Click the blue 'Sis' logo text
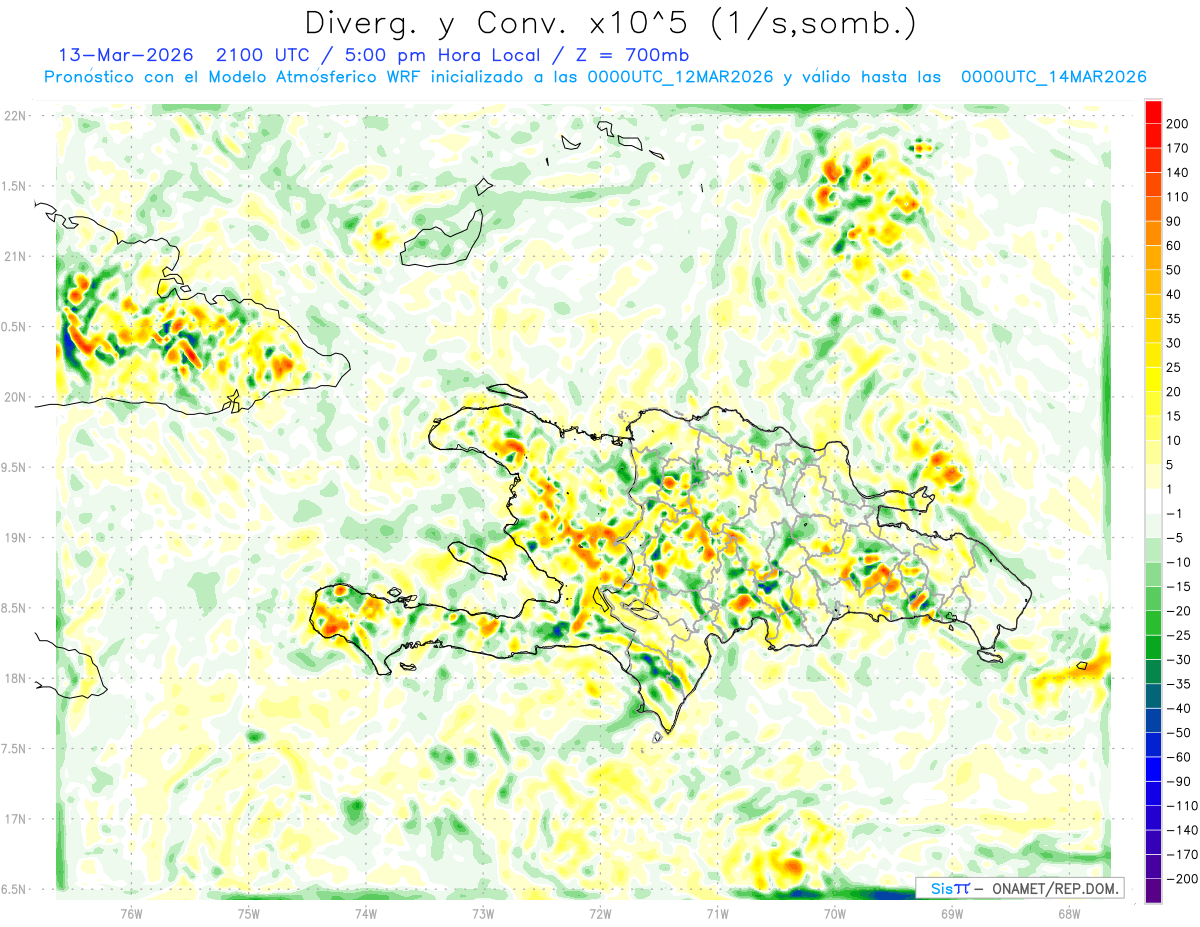 coord(941,888)
